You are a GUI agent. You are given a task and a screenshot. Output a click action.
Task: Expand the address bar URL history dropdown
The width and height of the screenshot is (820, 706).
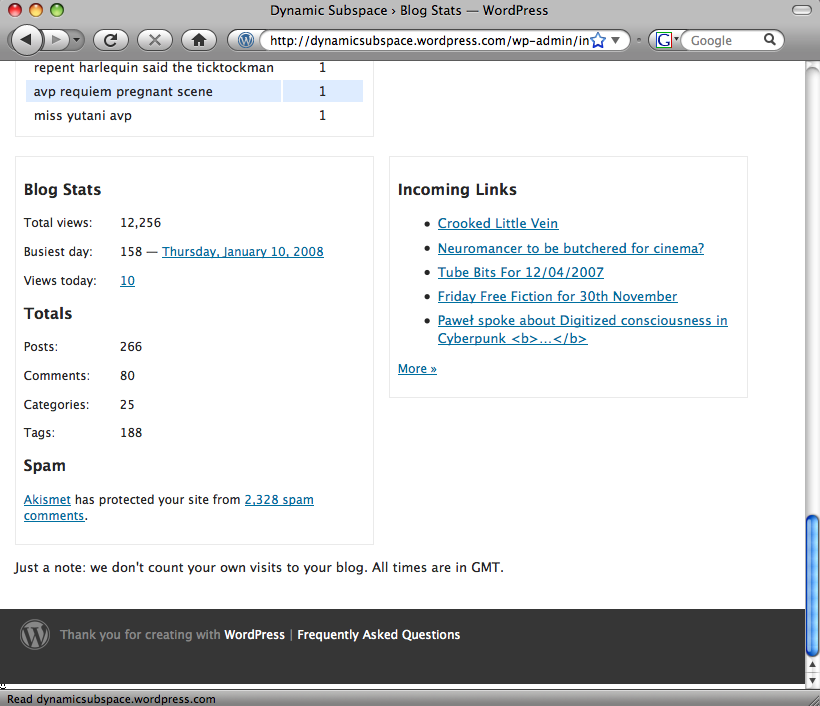click(617, 40)
